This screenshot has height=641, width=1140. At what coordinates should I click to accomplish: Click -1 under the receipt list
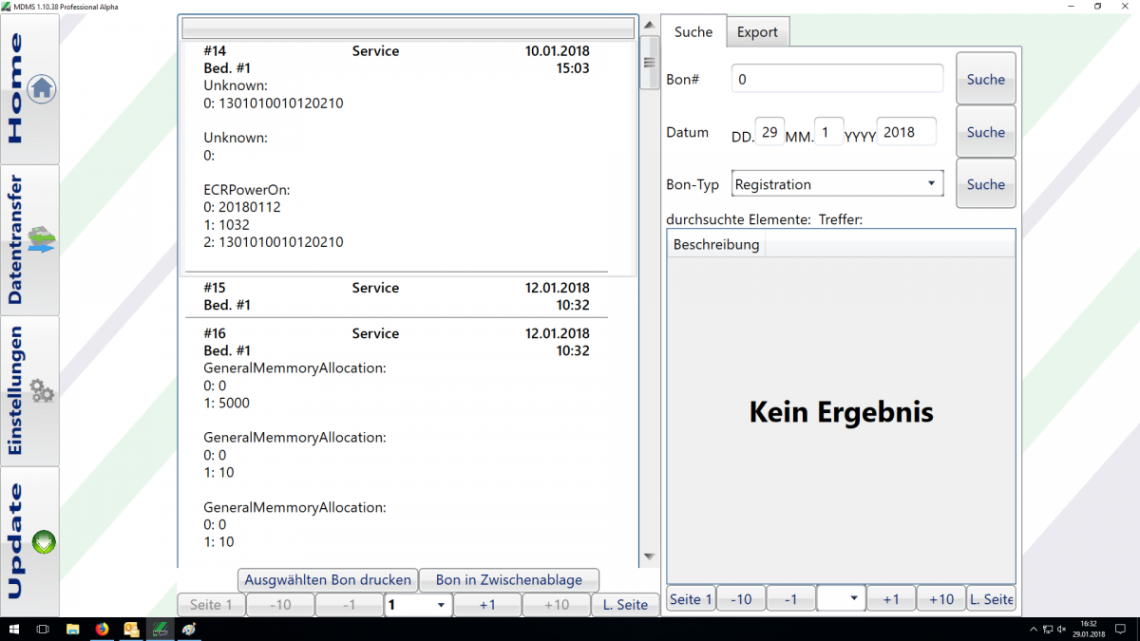(349, 605)
